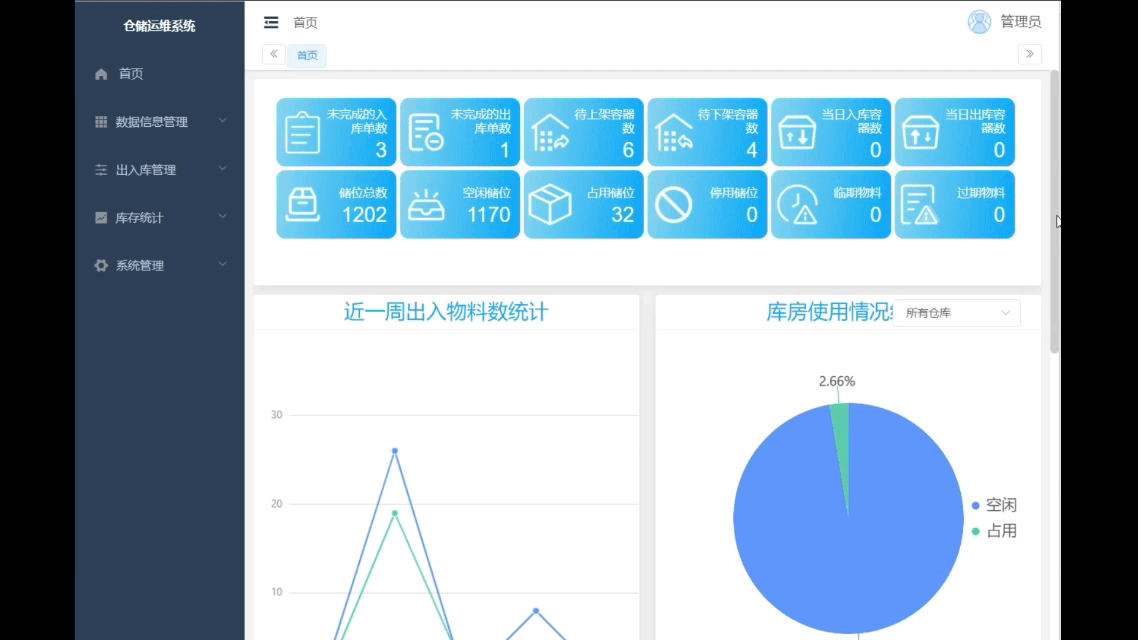Click the 占用储位 cube icon
Screen dimensions: 1138x640
(x=549, y=205)
